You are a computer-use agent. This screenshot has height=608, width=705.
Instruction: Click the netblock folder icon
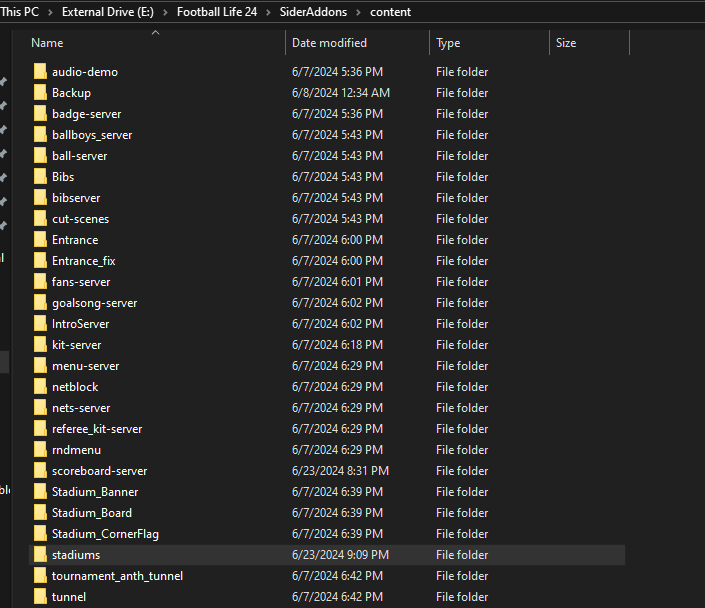(40, 386)
